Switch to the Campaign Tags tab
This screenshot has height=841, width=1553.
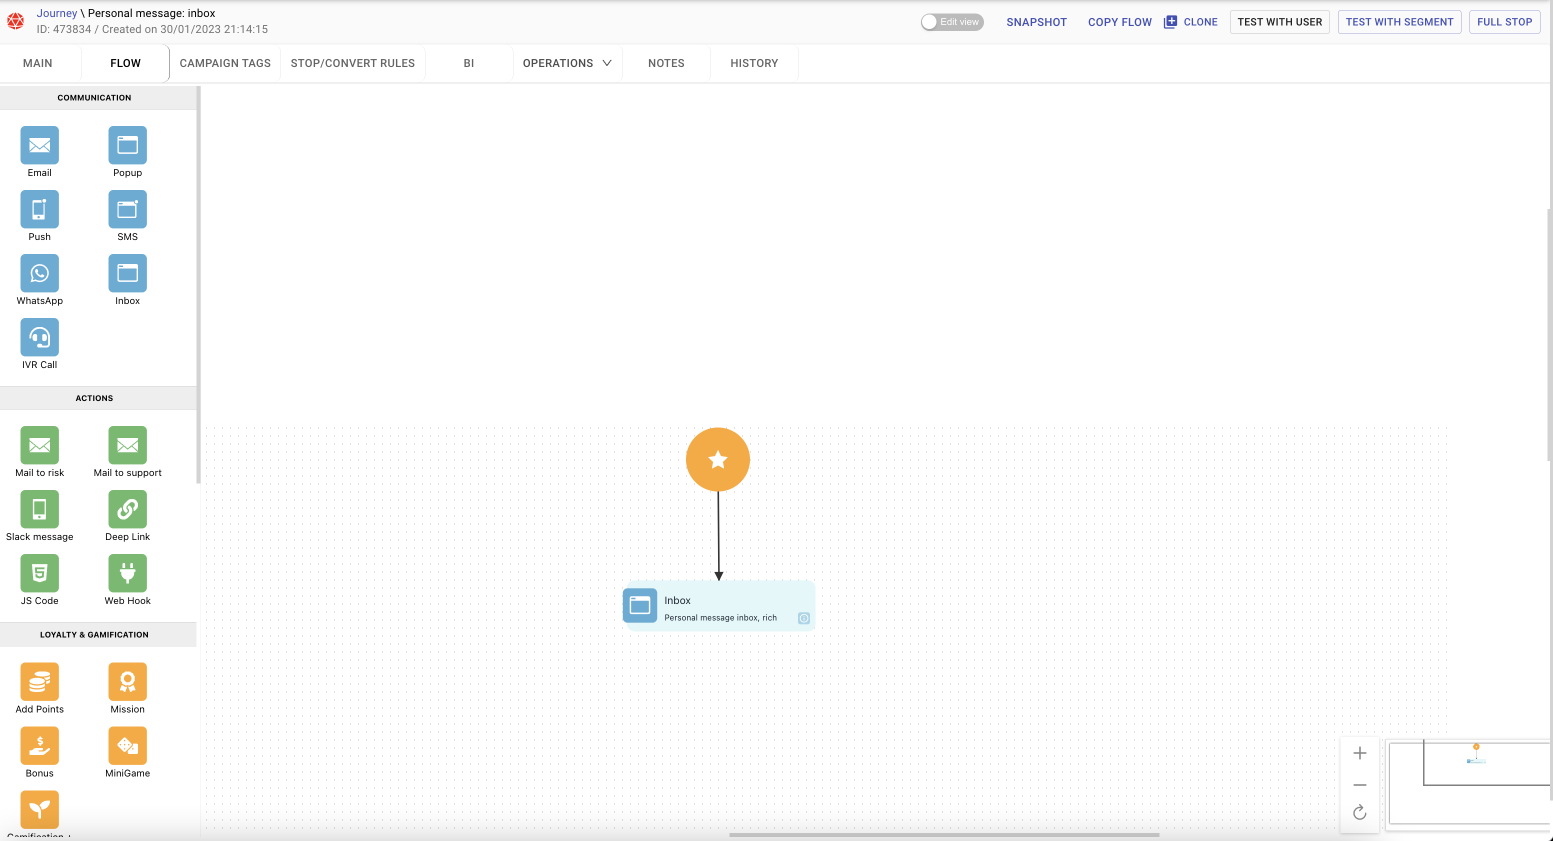(225, 63)
